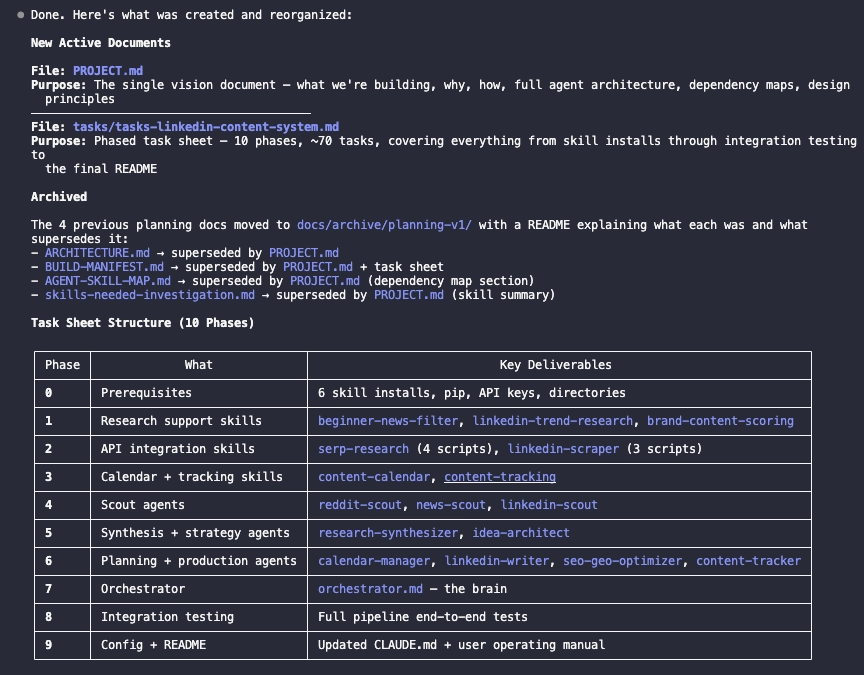864x675 pixels.
Task: Click the underlined content-tracking link
Action: (500, 477)
